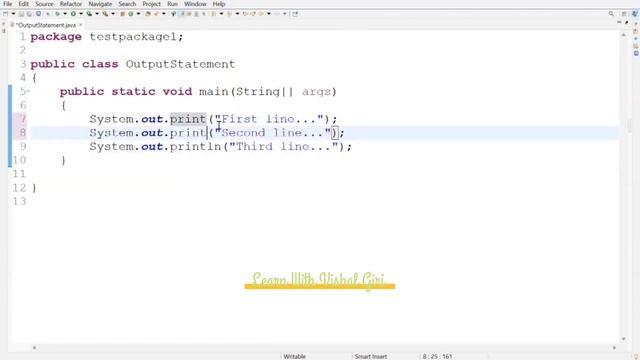
Task: Expand the Debug configurations dropdown arrow
Action: click(x=64, y=14)
